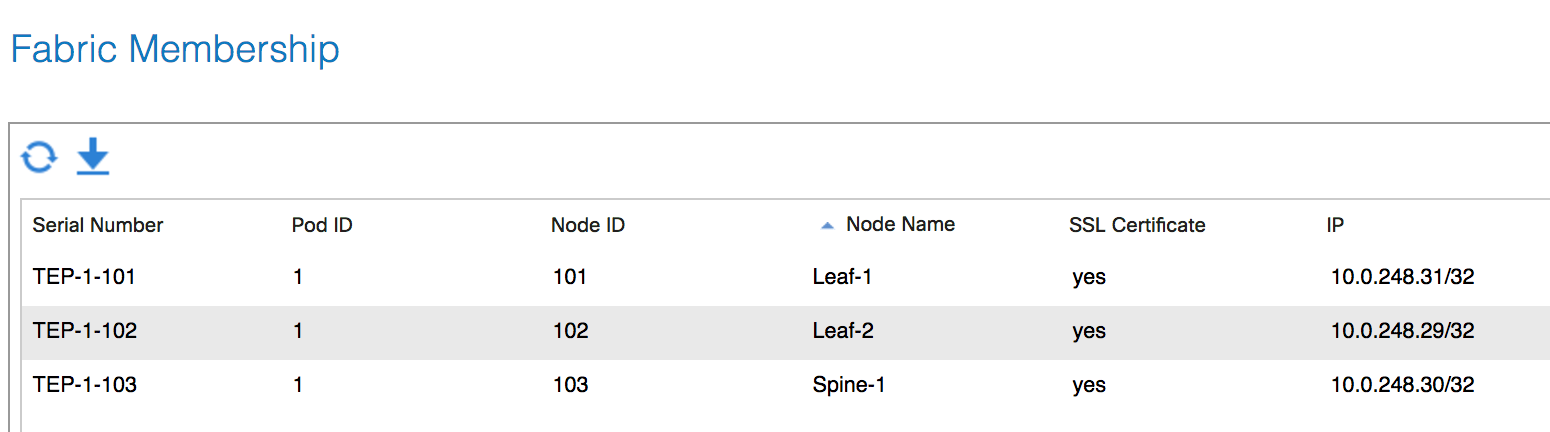The height and width of the screenshot is (432, 1550).
Task: Select the TEP-1-101 row
Action: click(x=786, y=277)
